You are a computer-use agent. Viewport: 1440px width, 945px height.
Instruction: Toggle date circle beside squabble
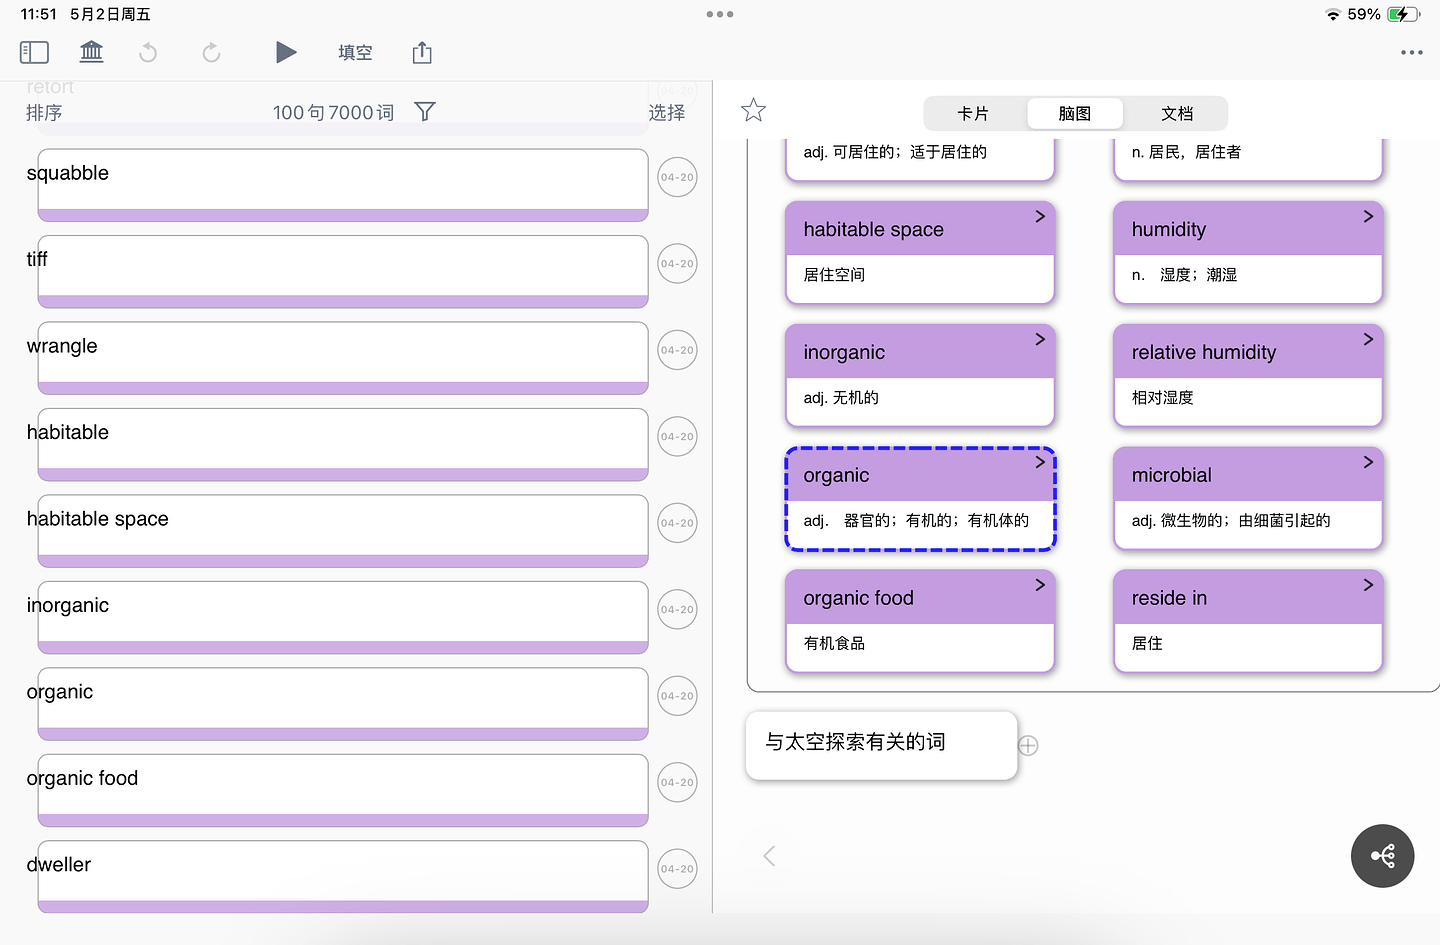pos(677,177)
